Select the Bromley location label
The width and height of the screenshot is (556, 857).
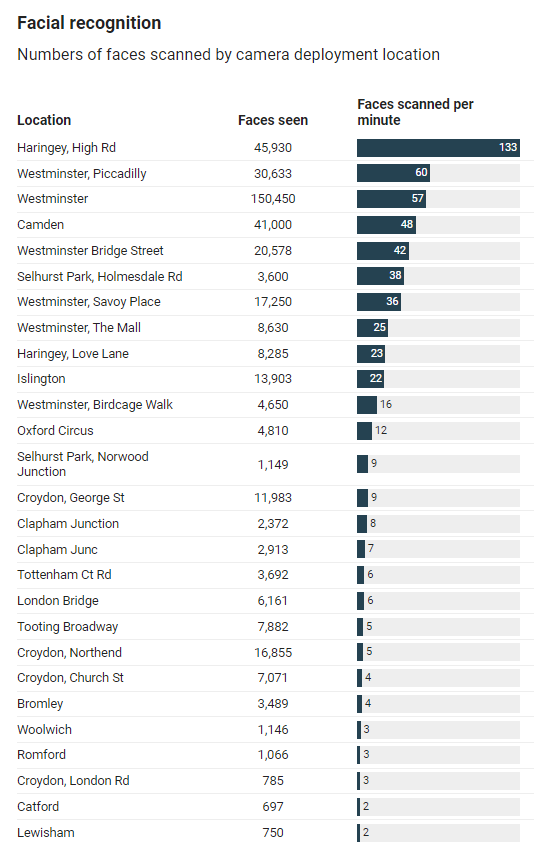(x=40, y=704)
